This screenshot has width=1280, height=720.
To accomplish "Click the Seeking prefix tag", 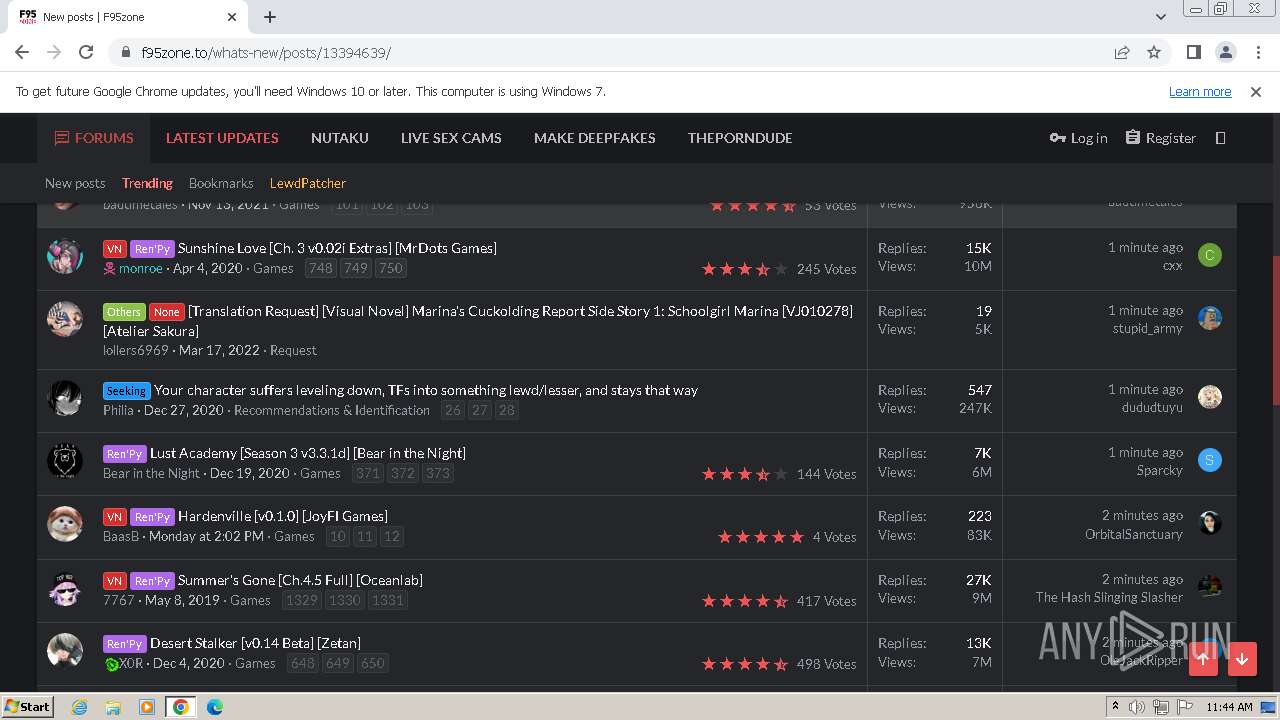I will tap(126, 391).
